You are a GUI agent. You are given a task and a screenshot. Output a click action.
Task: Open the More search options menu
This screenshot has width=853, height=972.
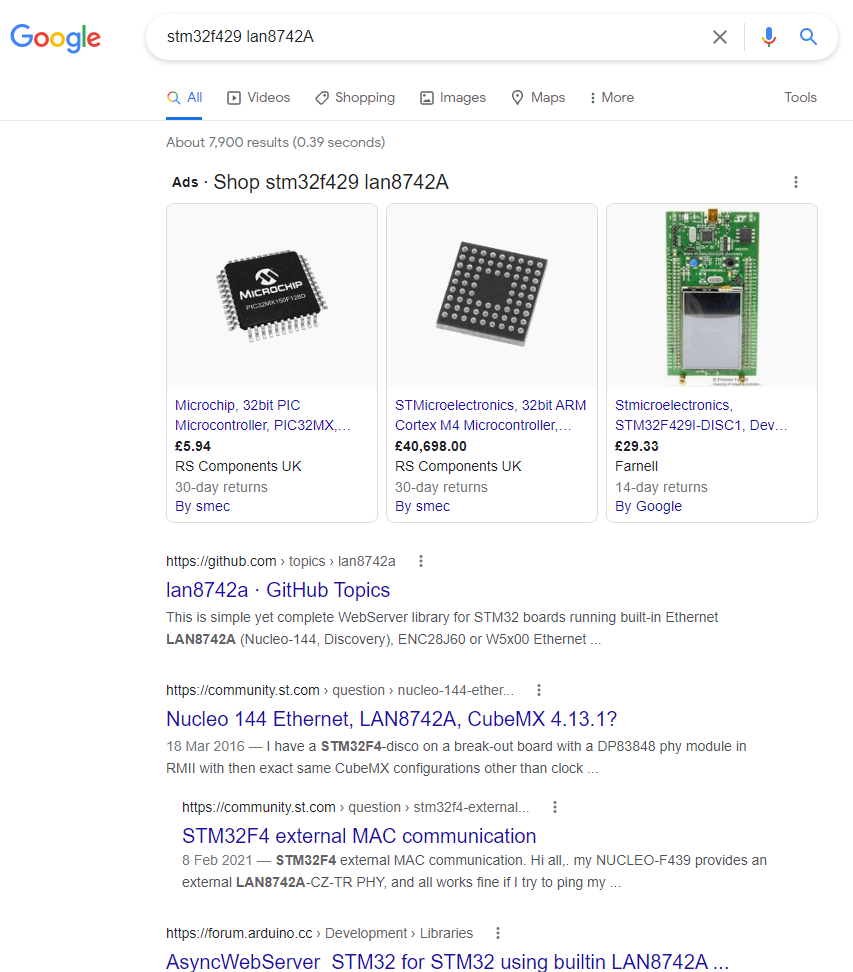611,97
